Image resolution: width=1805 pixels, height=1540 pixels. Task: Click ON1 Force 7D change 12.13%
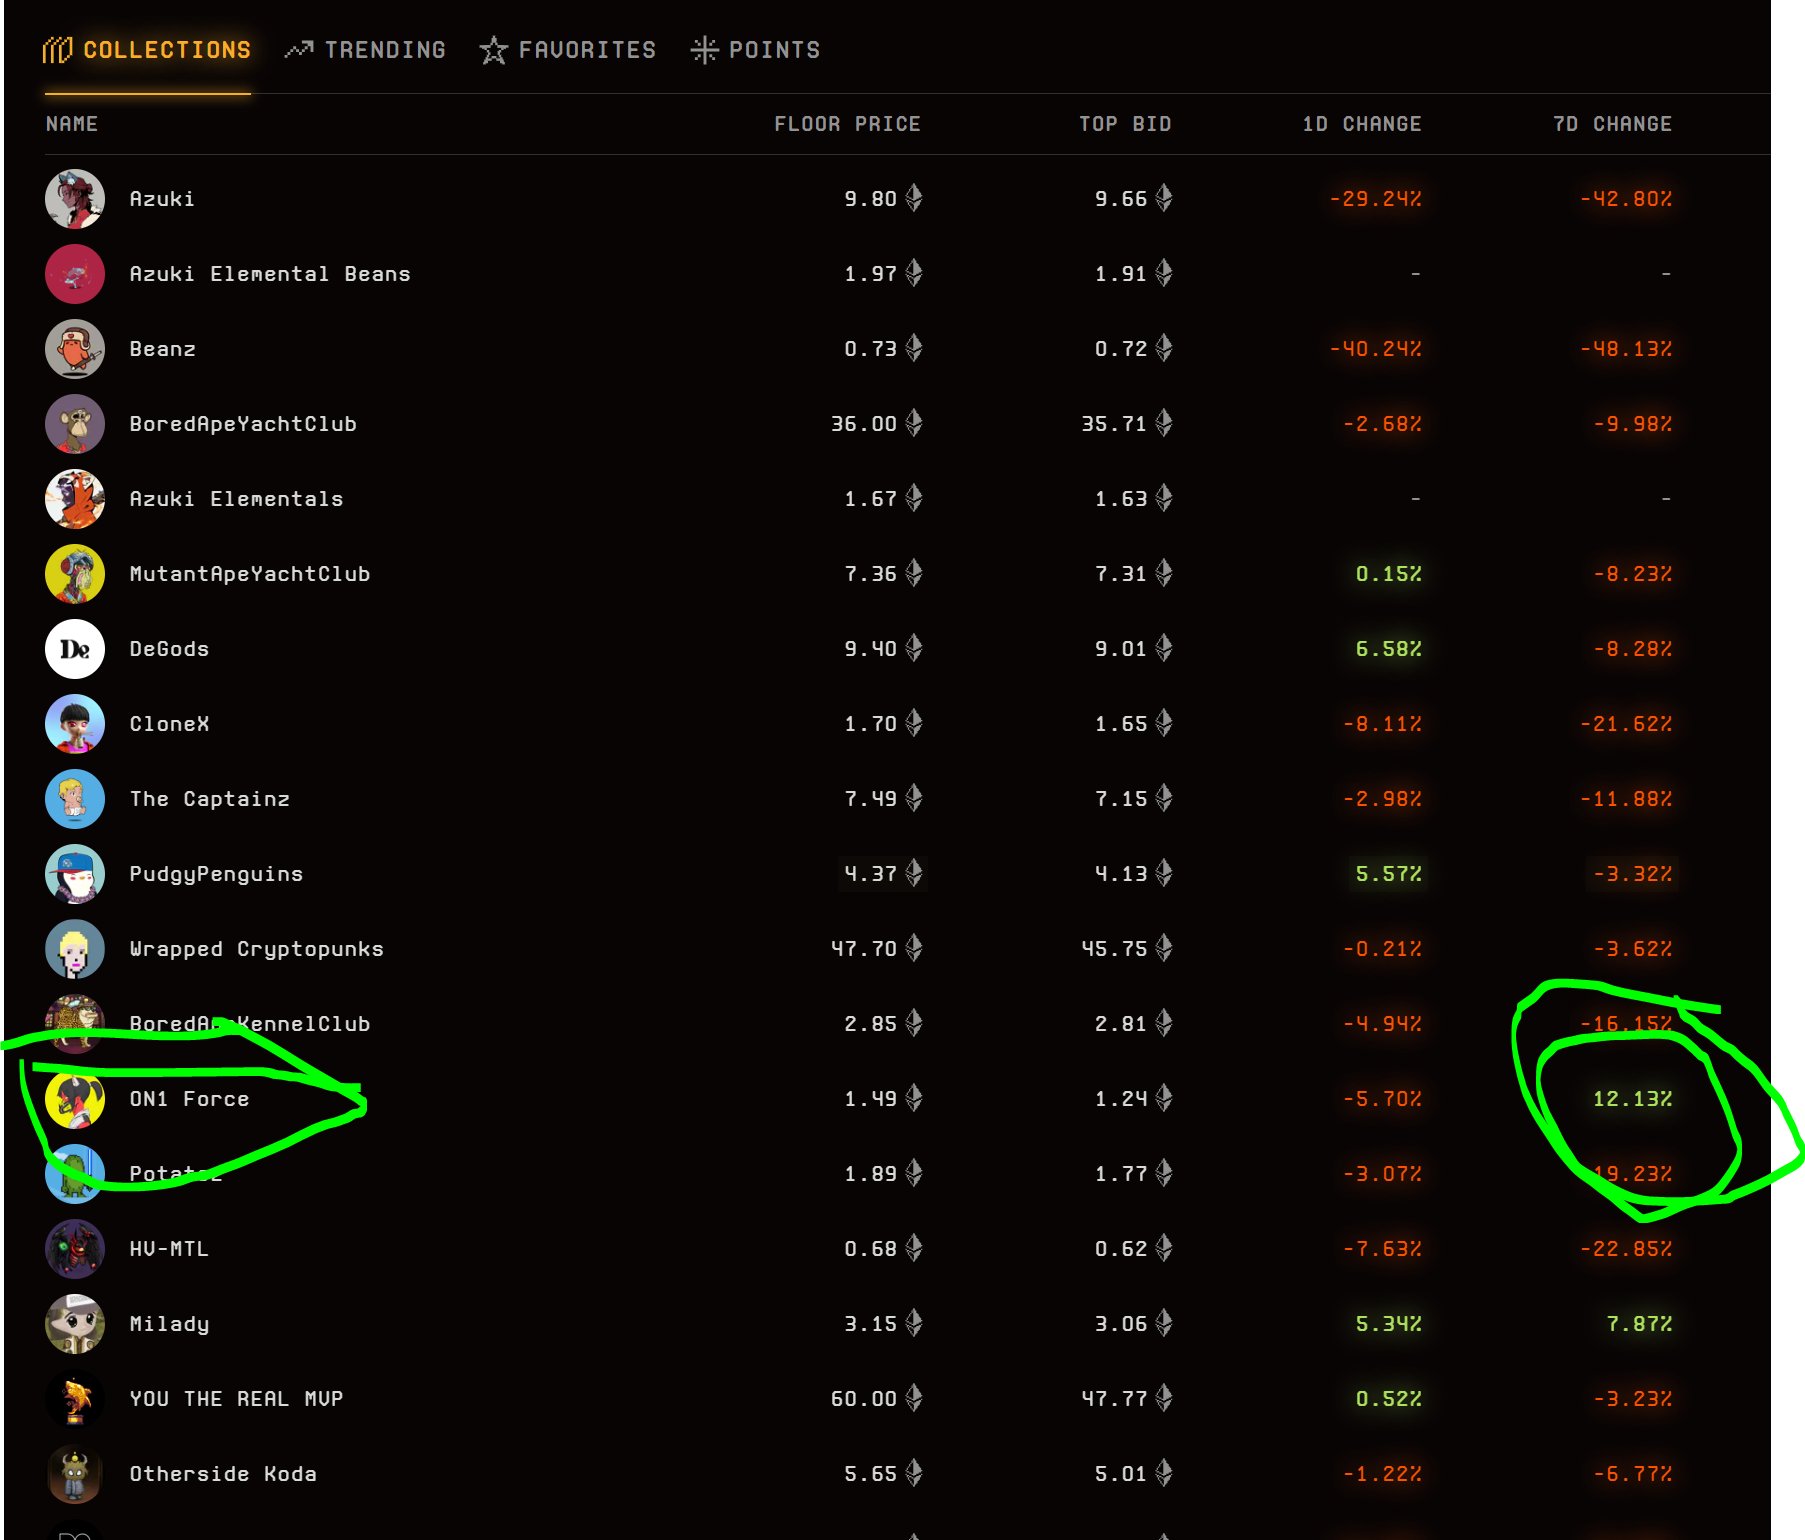(x=1632, y=1099)
